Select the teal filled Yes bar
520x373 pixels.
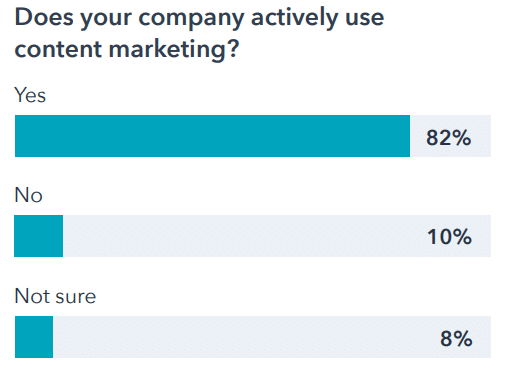(212, 136)
